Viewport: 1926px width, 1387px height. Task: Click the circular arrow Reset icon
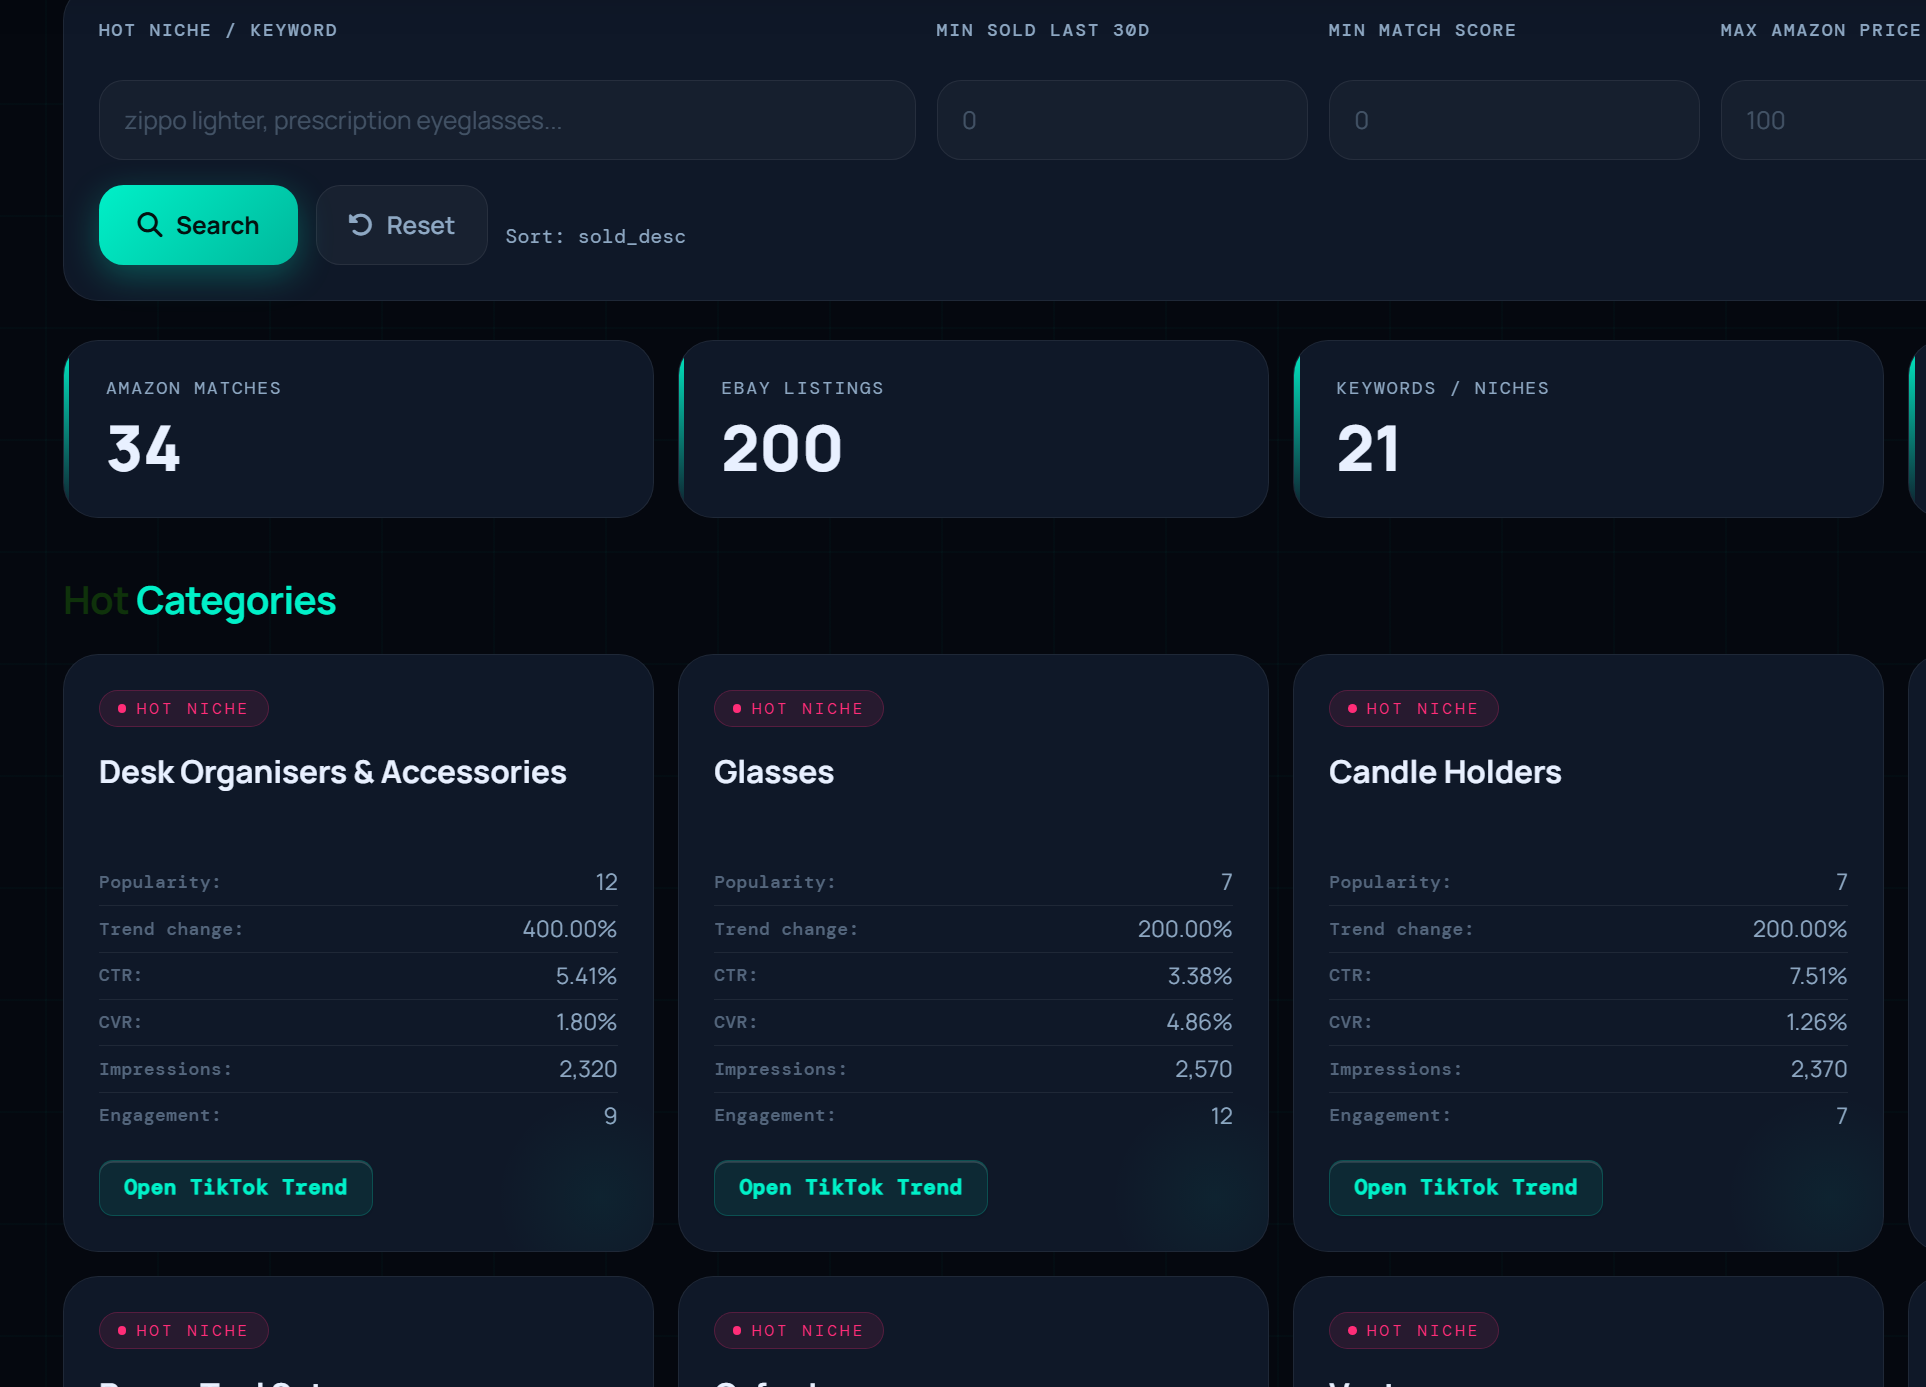point(360,225)
